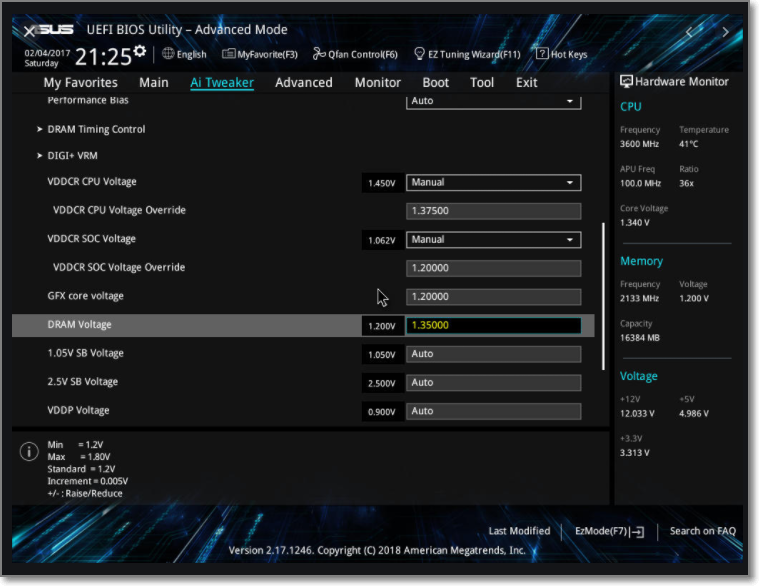This screenshot has height=586, width=759.
Task: Switch to My Favorites tab
Action: 80,83
